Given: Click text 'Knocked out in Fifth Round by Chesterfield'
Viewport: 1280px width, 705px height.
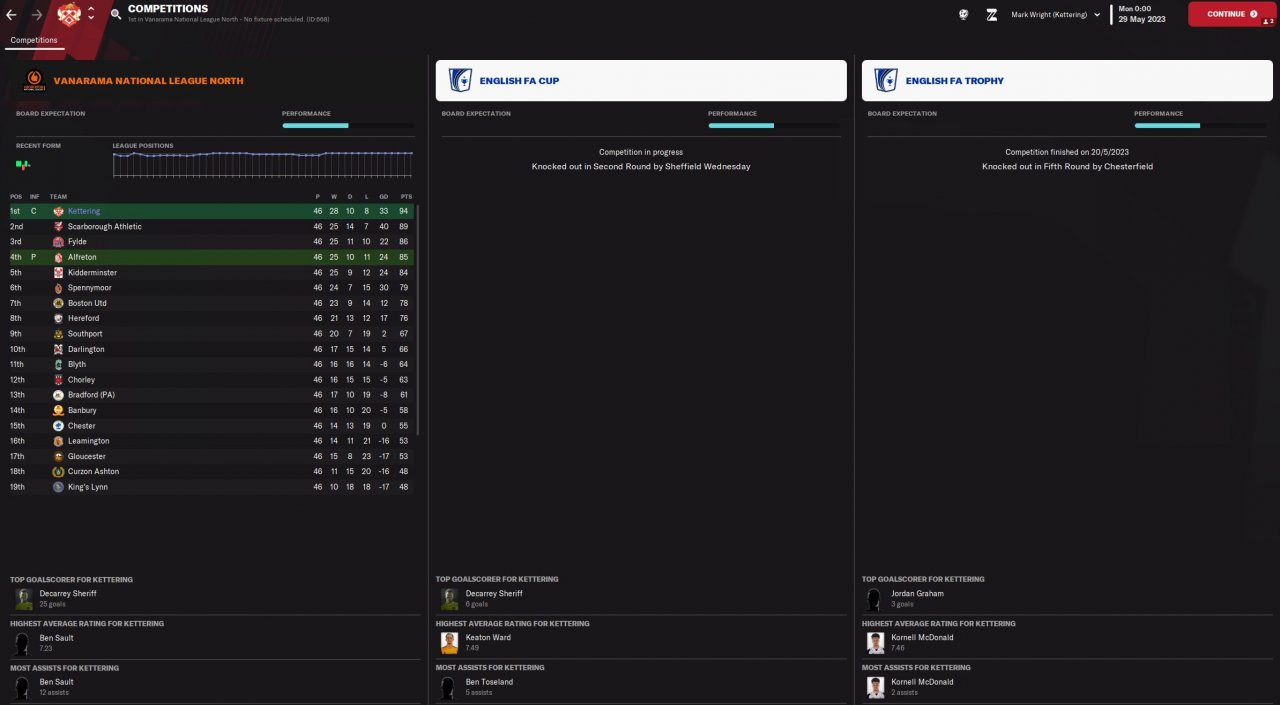Looking at the screenshot, I should pos(1067,167).
